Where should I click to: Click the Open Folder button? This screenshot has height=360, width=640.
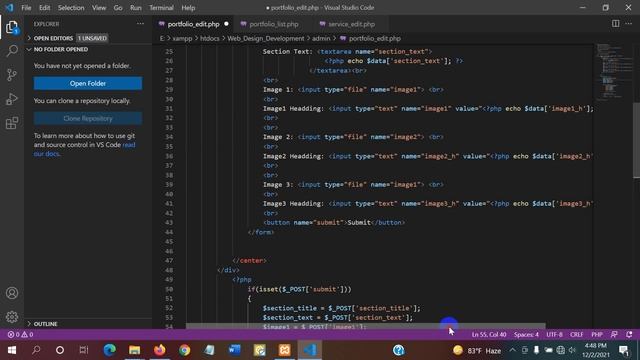(x=88, y=83)
